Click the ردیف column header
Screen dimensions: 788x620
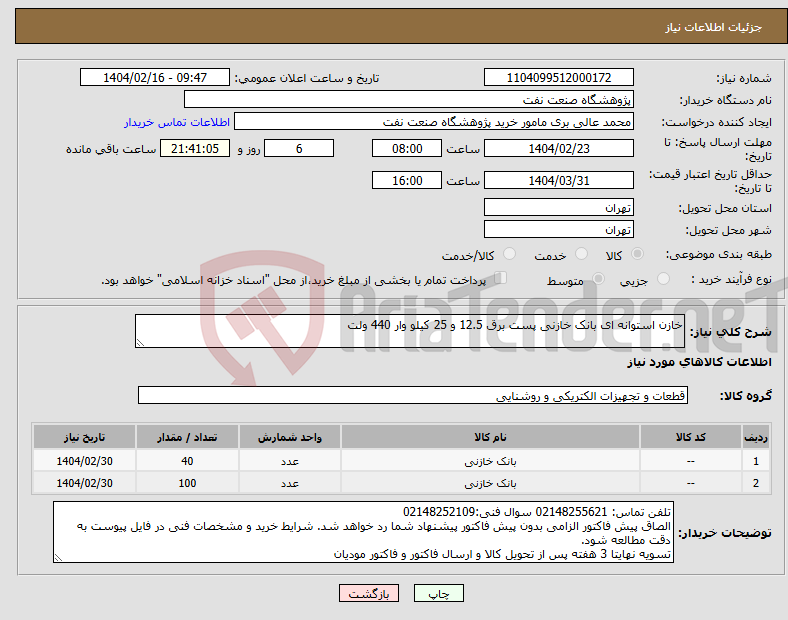tap(756, 437)
